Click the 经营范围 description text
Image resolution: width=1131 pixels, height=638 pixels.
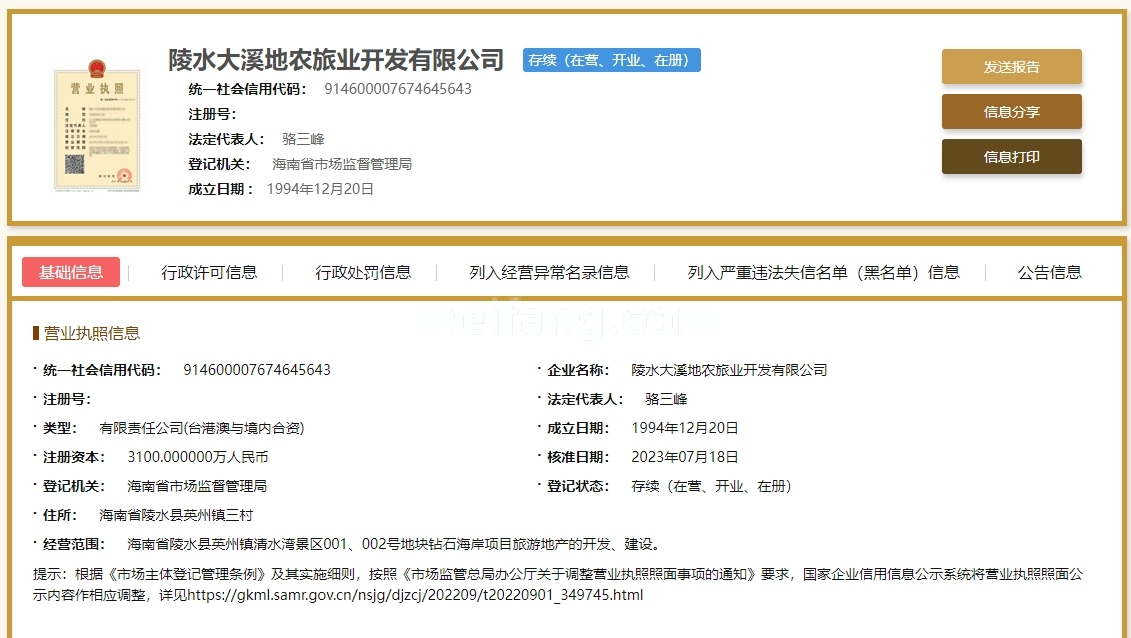click(393, 545)
